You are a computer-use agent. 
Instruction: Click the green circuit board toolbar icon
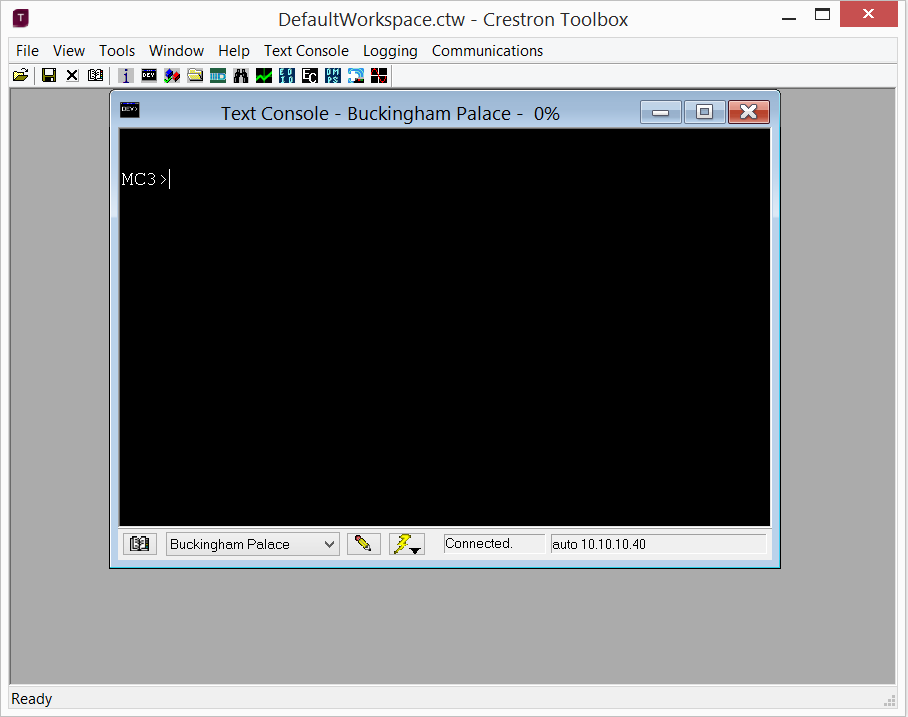218,75
